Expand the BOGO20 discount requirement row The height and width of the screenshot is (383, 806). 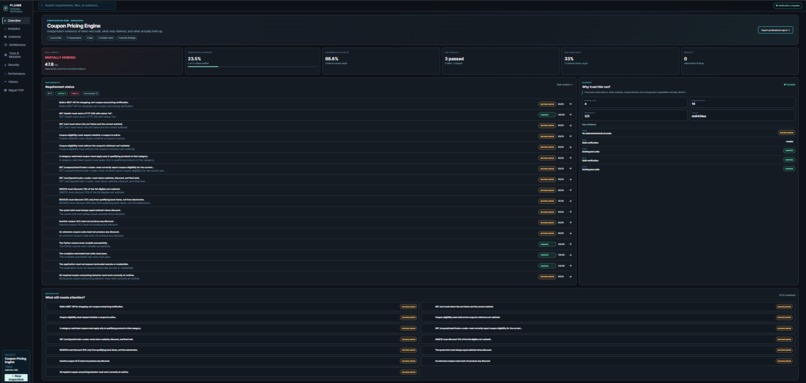309,201
